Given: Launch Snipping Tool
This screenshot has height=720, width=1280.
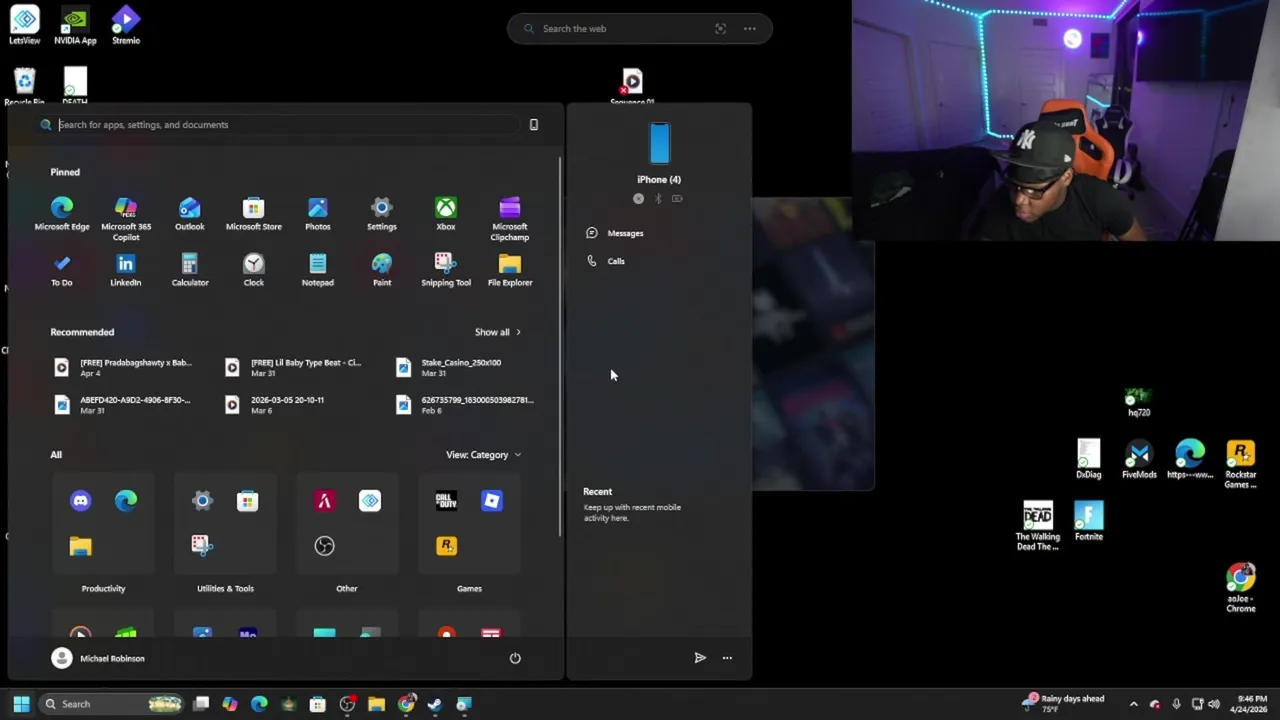Looking at the screenshot, I should point(446,270).
